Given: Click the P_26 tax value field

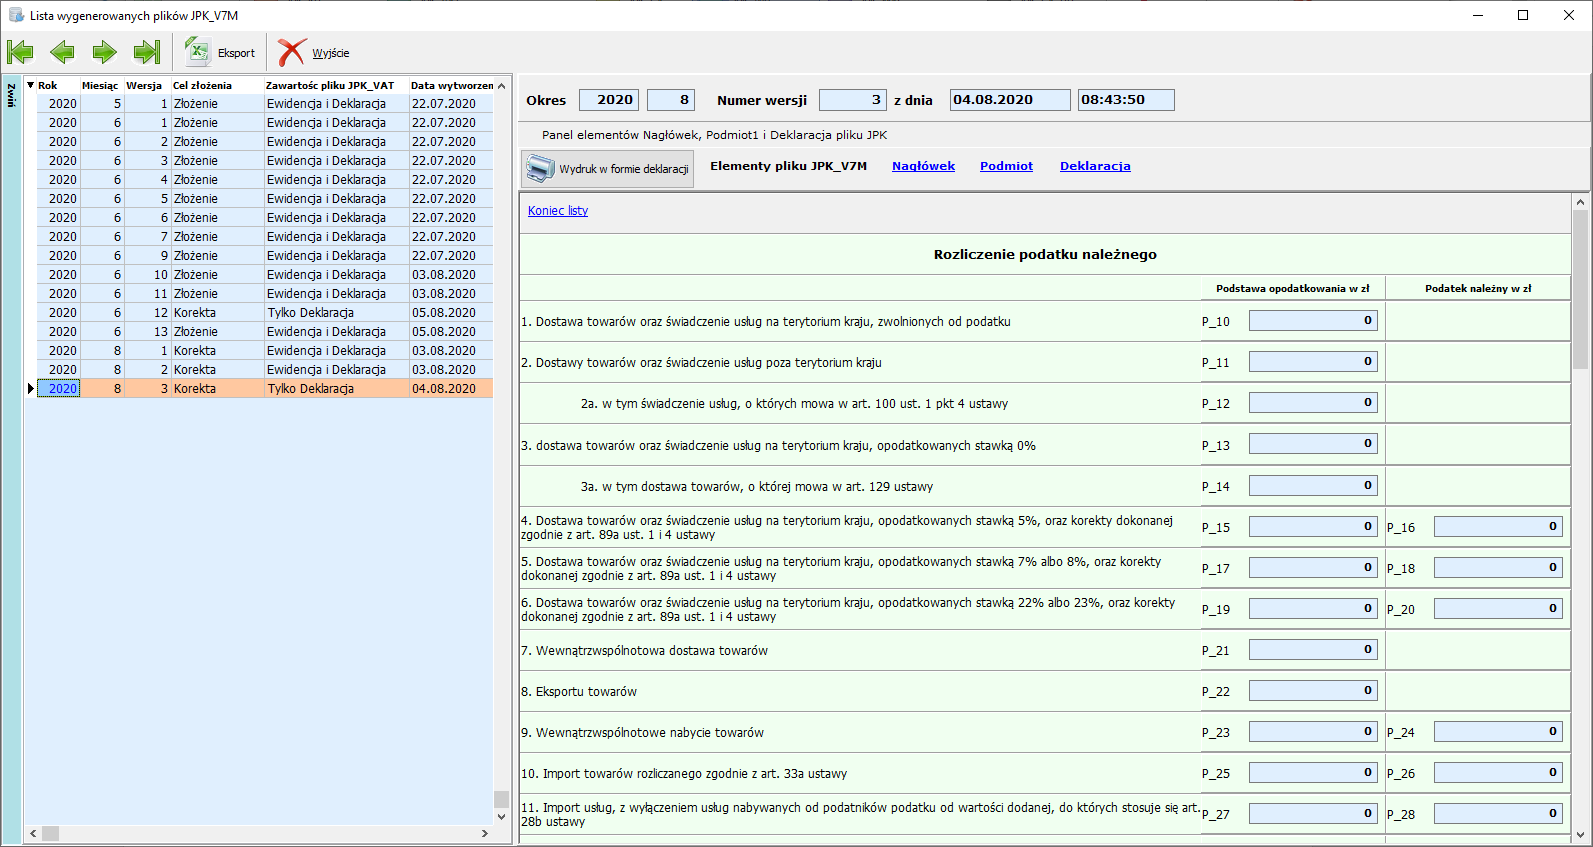Looking at the screenshot, I should (1498, 773).
